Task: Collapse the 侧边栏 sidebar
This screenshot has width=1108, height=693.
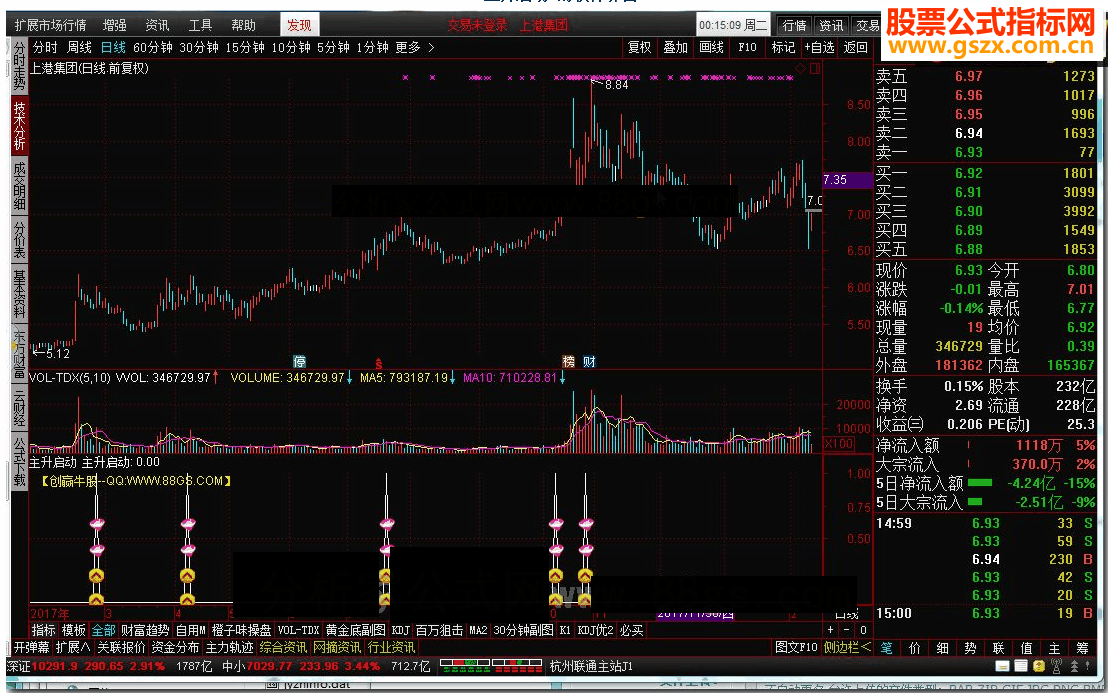Action: pos(847,647)
